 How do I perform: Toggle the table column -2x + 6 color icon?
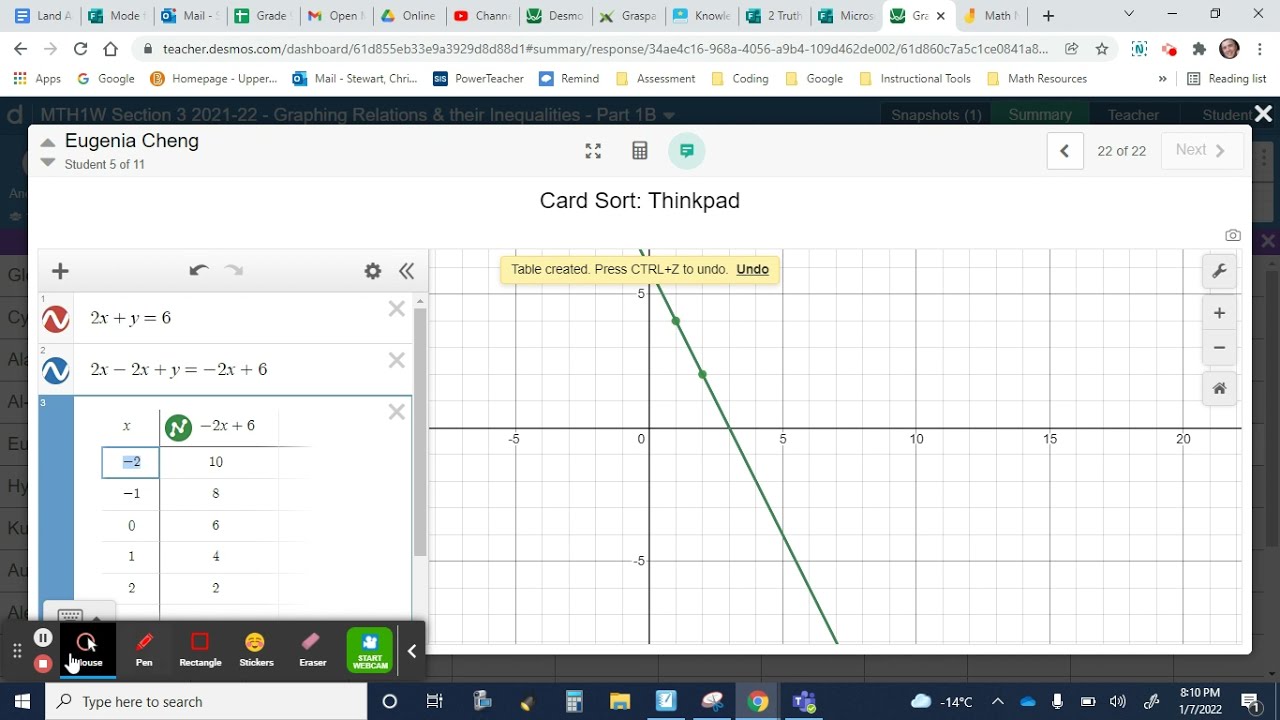[178, 427]
